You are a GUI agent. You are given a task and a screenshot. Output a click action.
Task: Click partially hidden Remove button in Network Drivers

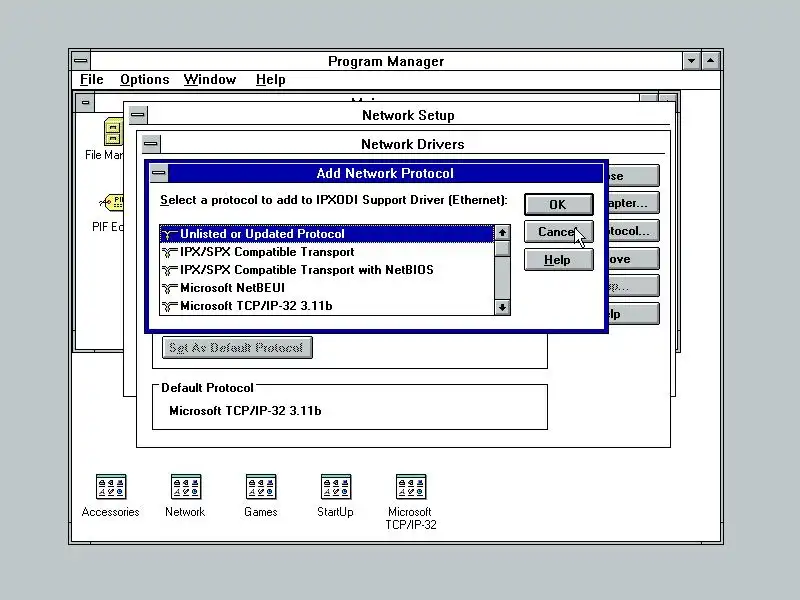click(x=634, y=259)
